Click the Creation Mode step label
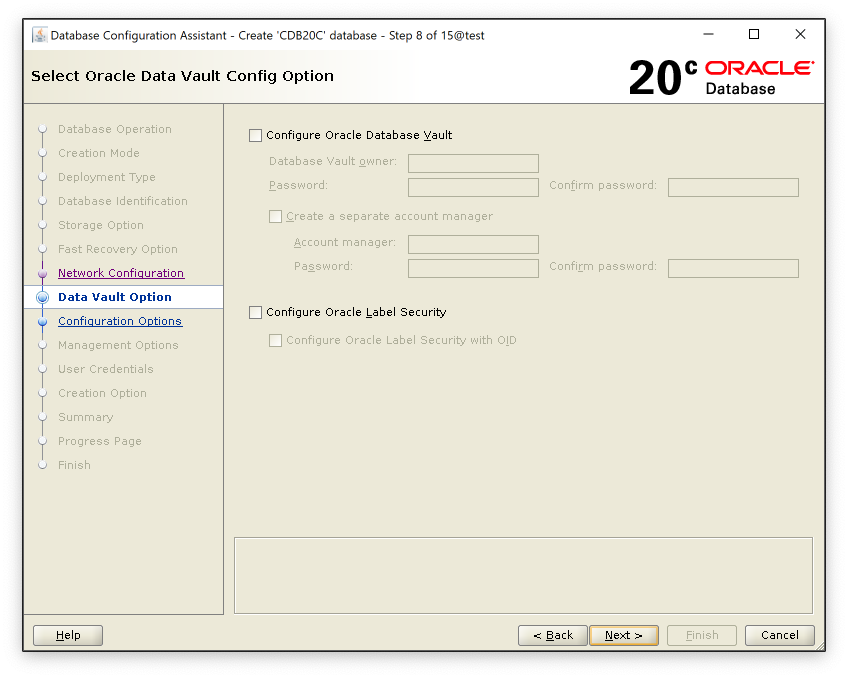 [99, 153]
